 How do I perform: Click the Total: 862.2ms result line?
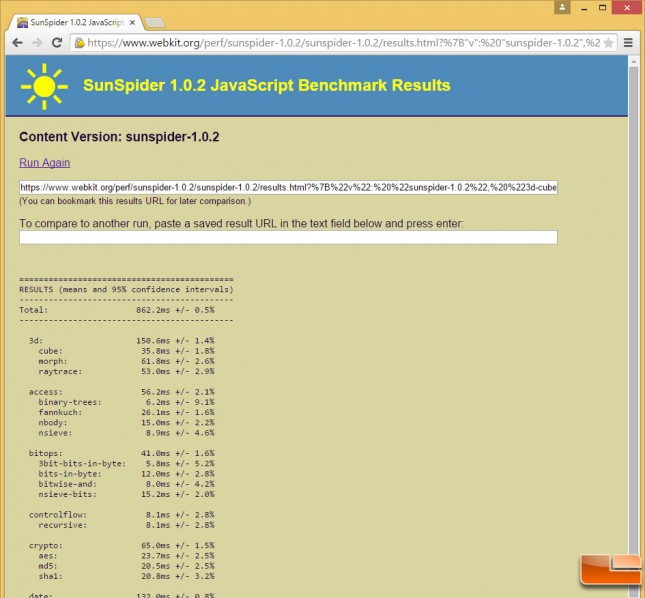click(x=117, y=310)
